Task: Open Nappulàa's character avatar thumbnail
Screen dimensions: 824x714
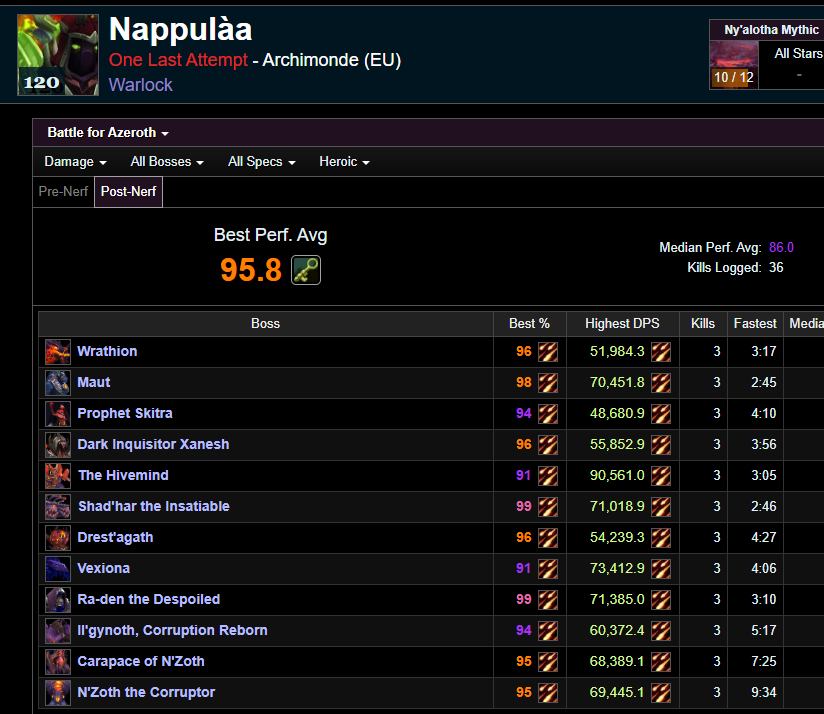Action: click(58, 55)
